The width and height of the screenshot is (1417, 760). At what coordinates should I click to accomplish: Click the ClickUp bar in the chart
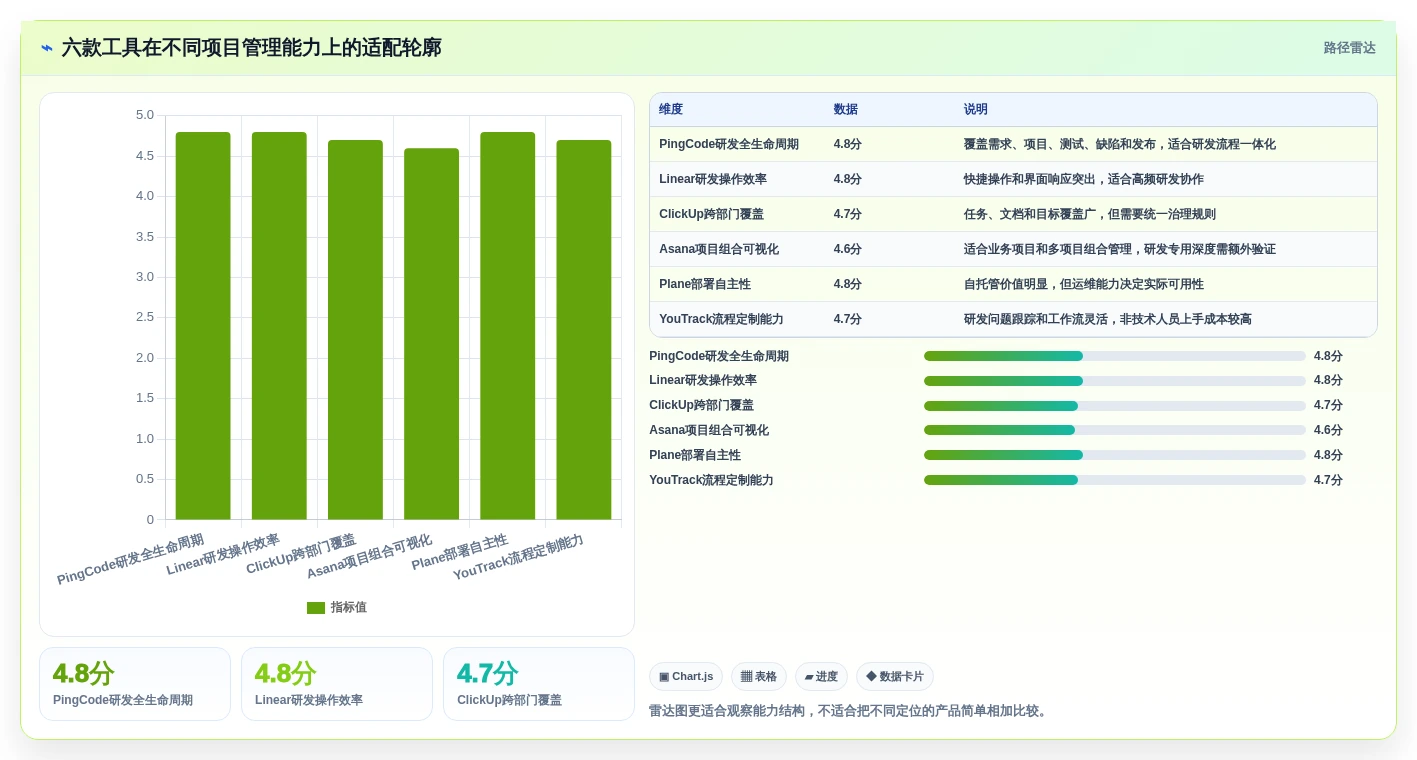tap(355, 330)
